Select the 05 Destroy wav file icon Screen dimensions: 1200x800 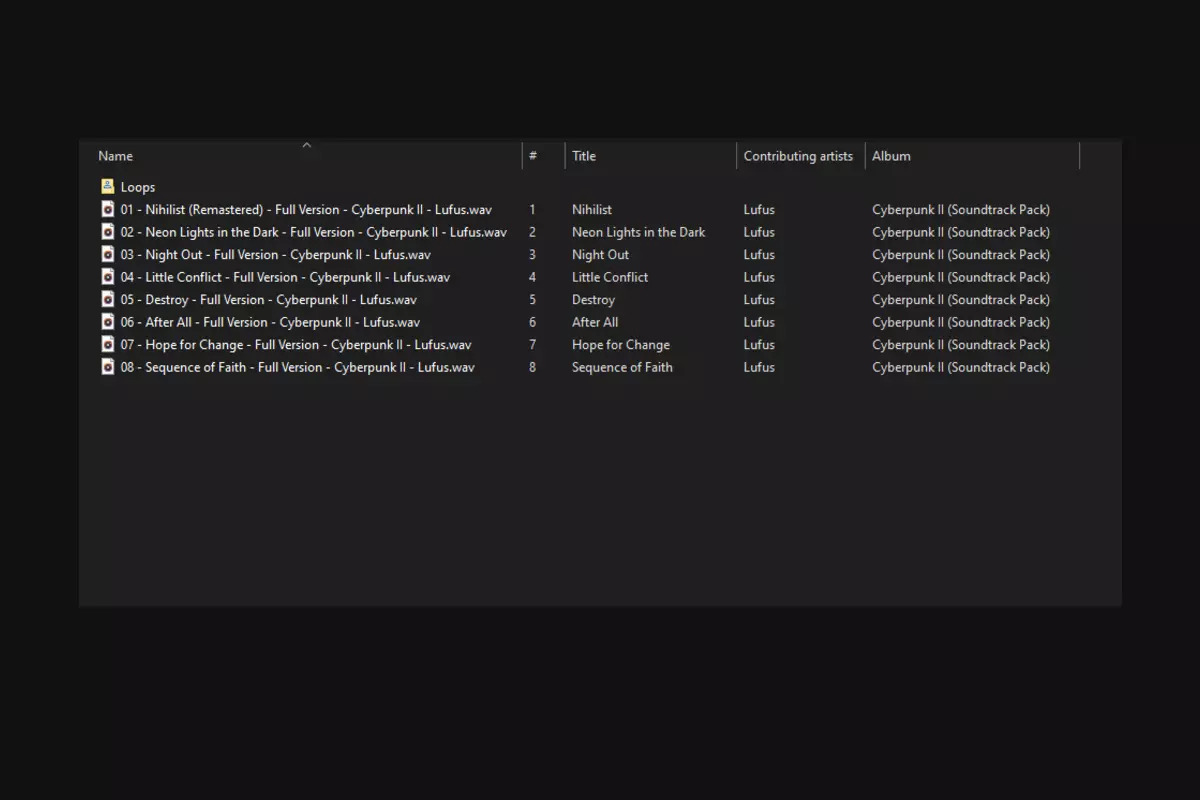pos(108,300)
